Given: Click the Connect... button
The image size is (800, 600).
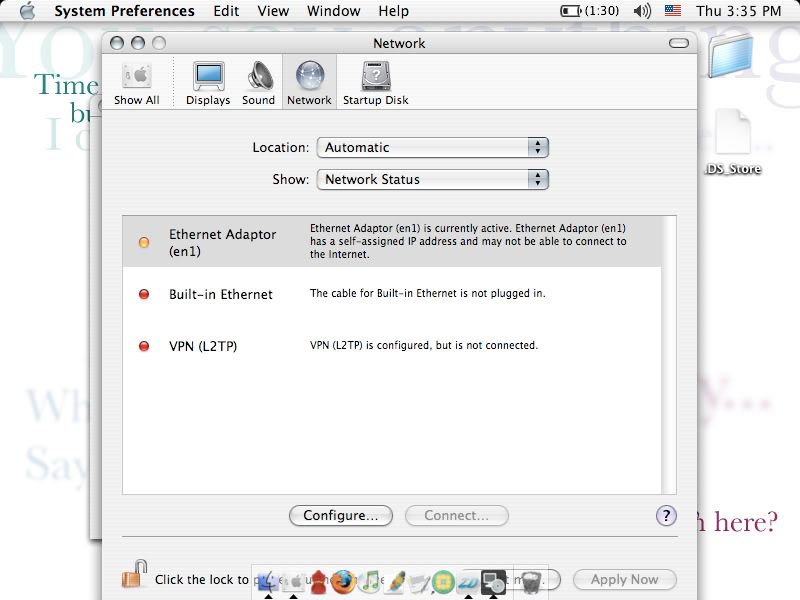Looking at the screenshot, I should pyautogui.click(x=457, y=515).
